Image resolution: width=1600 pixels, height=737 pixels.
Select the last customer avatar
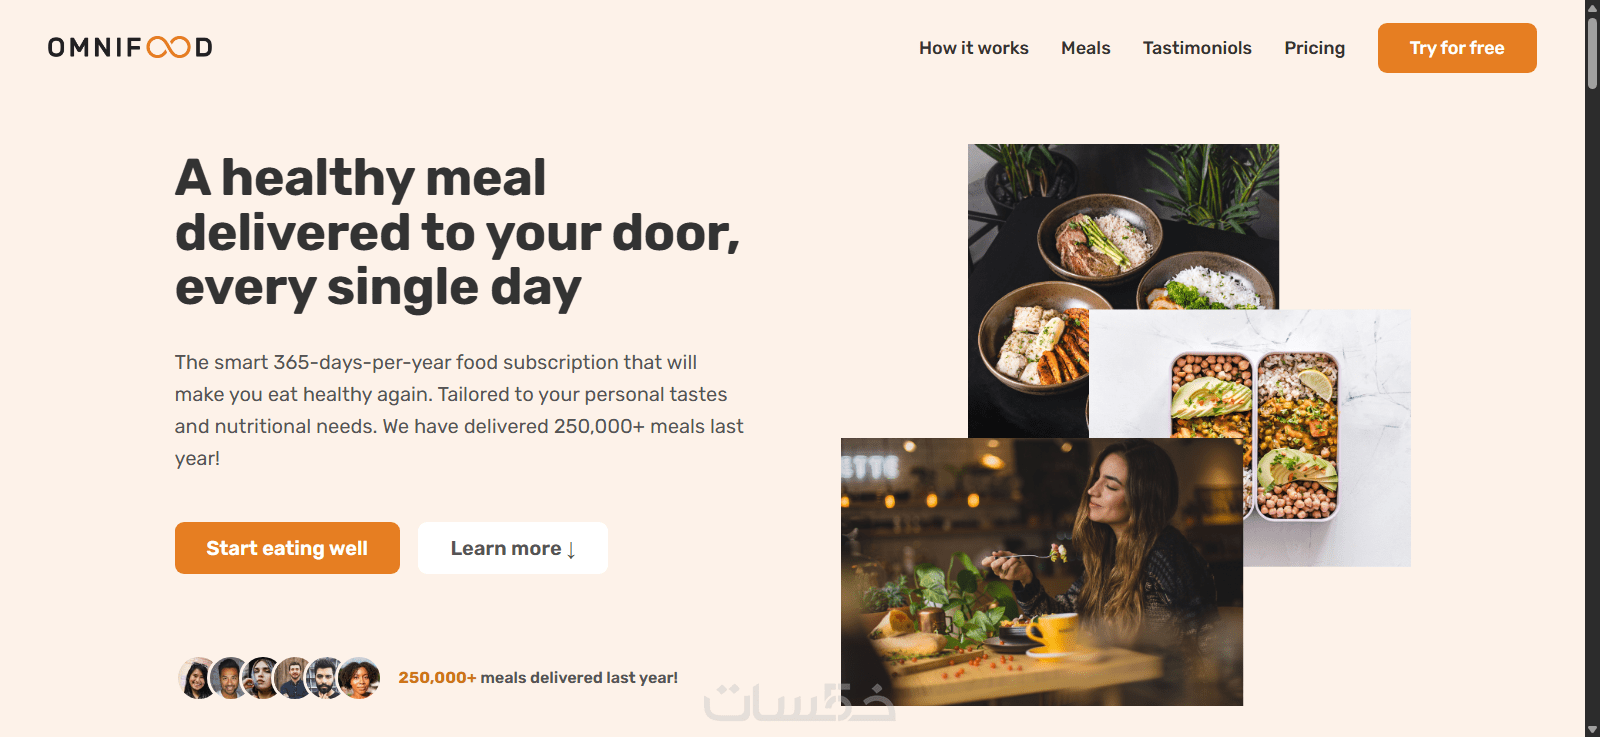coord(359,678)
